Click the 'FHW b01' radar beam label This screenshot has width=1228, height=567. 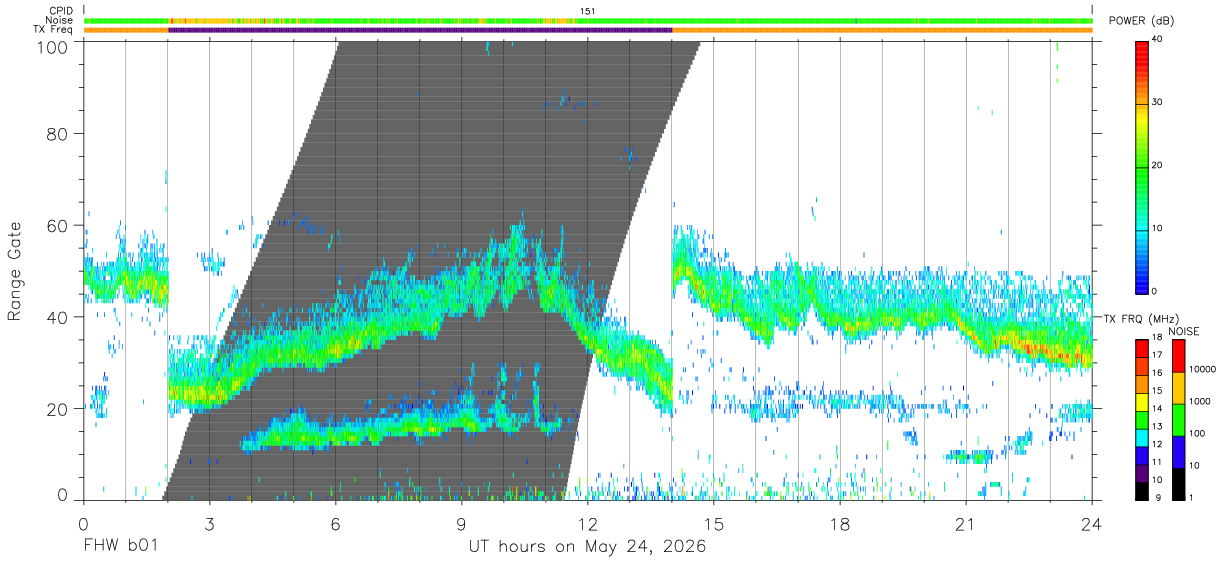[119, 547]
